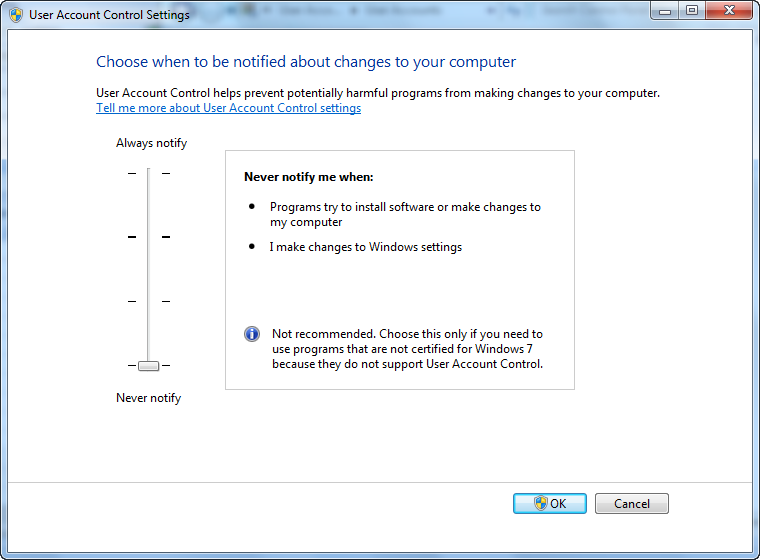Click the Cancel button

point(632,503)
